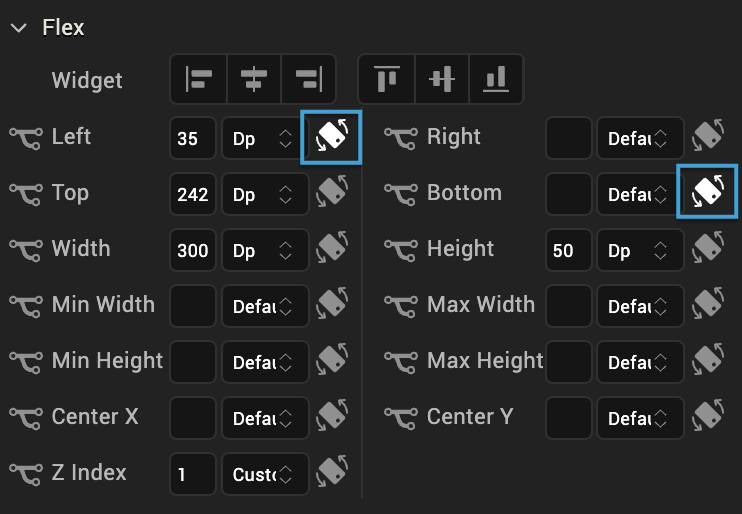This screenshot has height=514, width=742.
Task: Align widget to top edge
Action: [x=387, y=80]
